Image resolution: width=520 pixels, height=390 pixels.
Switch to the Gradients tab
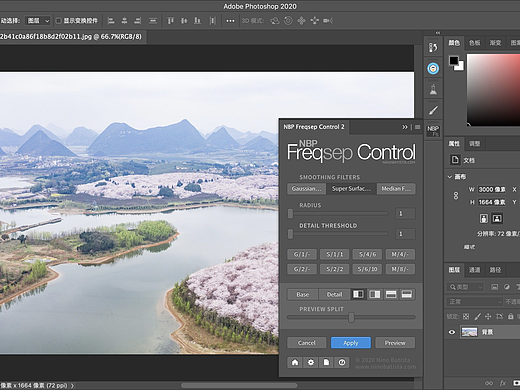pyautogui.click(x=495, y=43)
